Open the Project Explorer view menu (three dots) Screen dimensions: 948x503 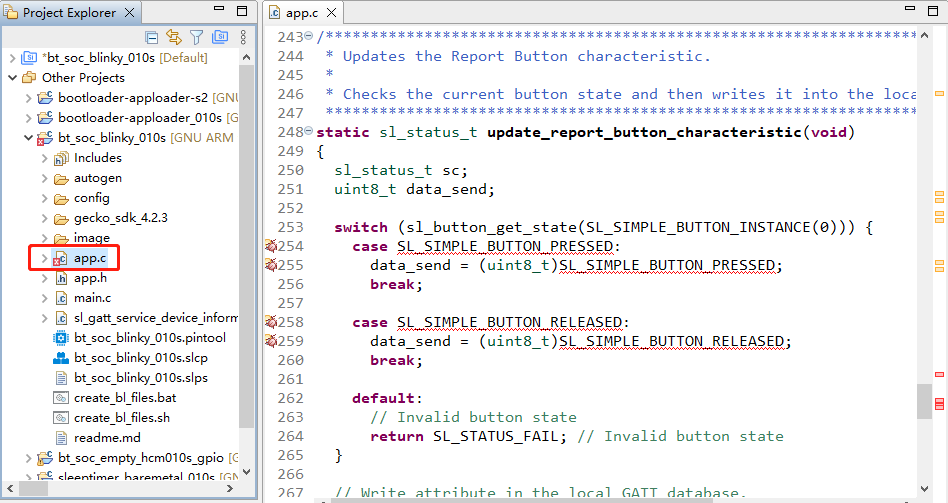point(242,37)
